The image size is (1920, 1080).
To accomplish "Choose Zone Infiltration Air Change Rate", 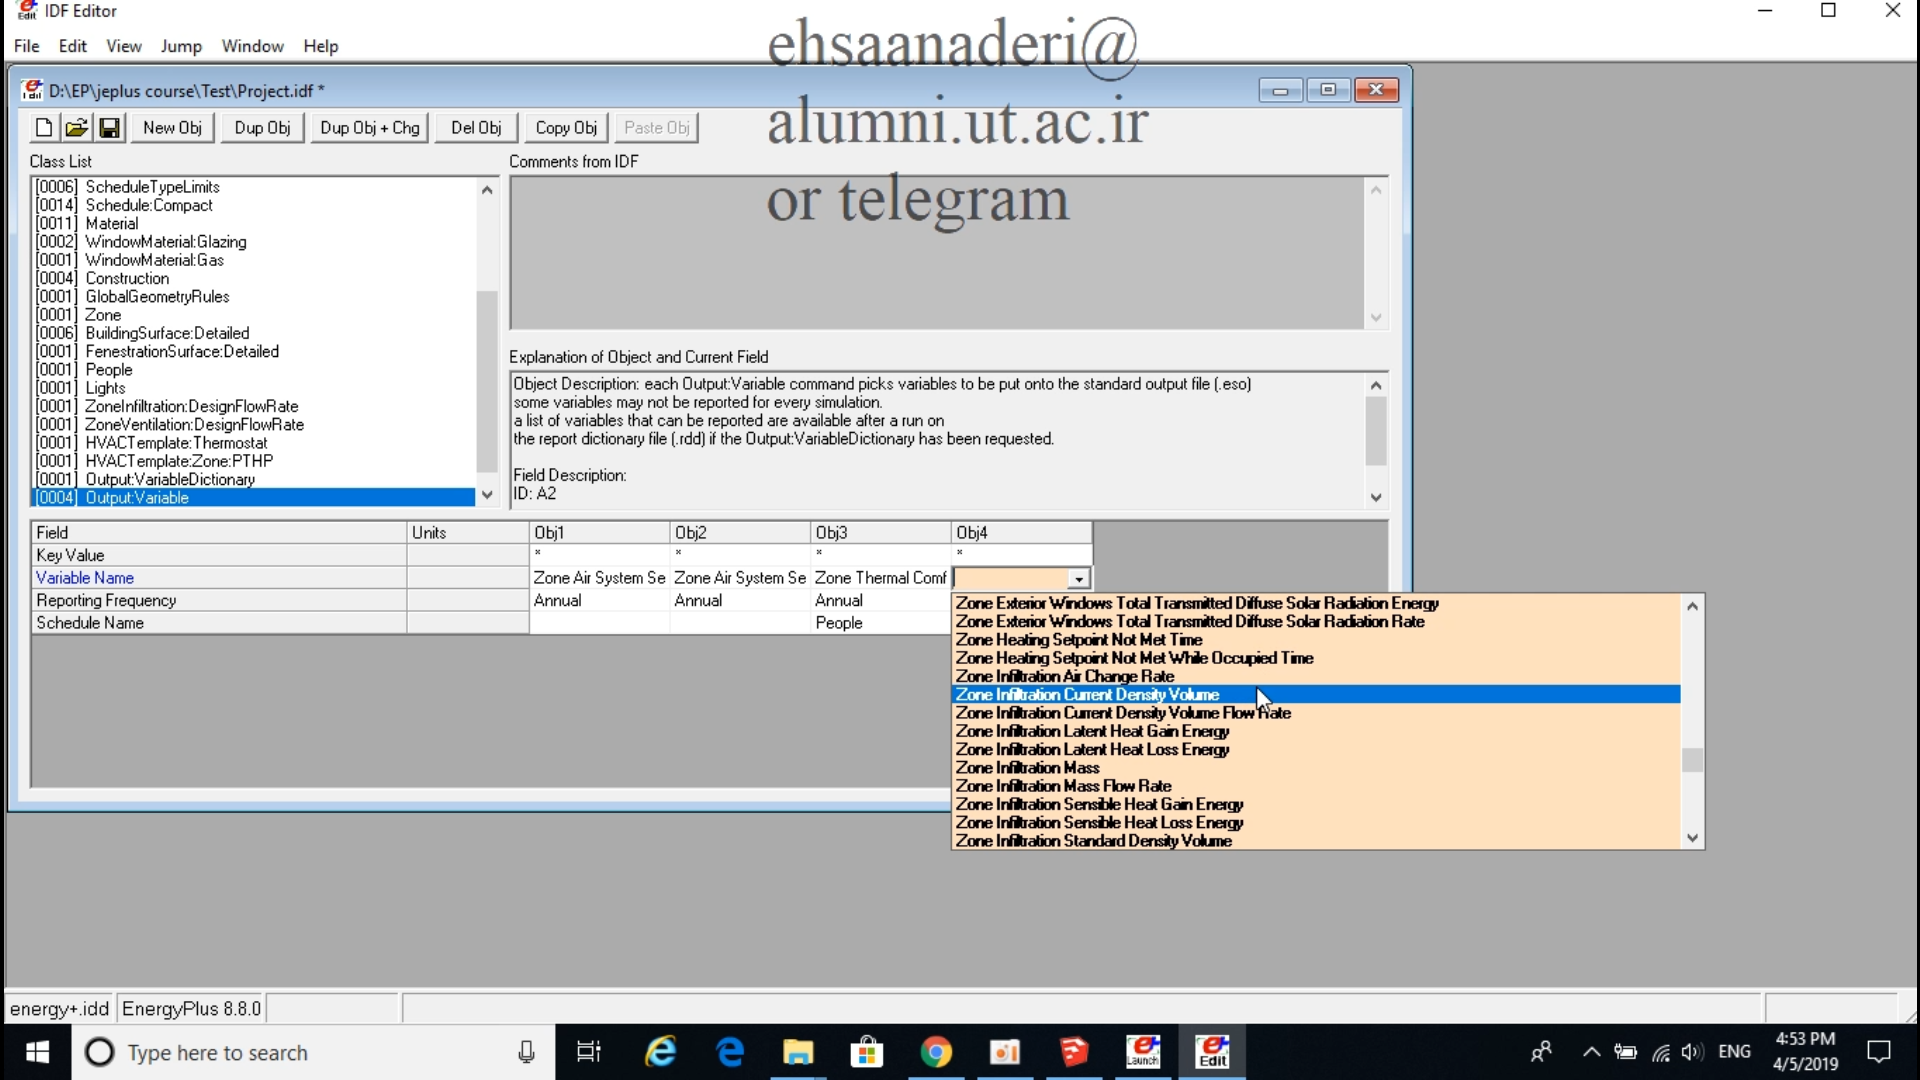I will 1316,676.
